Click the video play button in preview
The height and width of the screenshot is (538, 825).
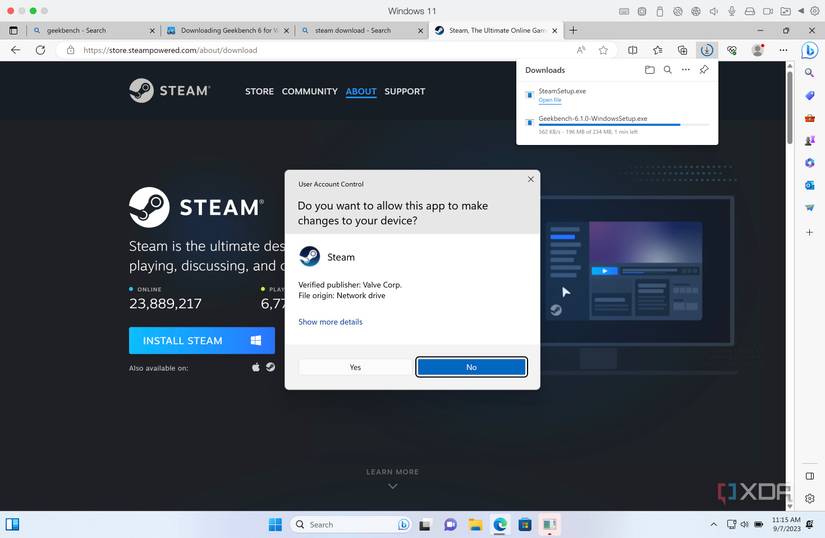pos(605,271)
